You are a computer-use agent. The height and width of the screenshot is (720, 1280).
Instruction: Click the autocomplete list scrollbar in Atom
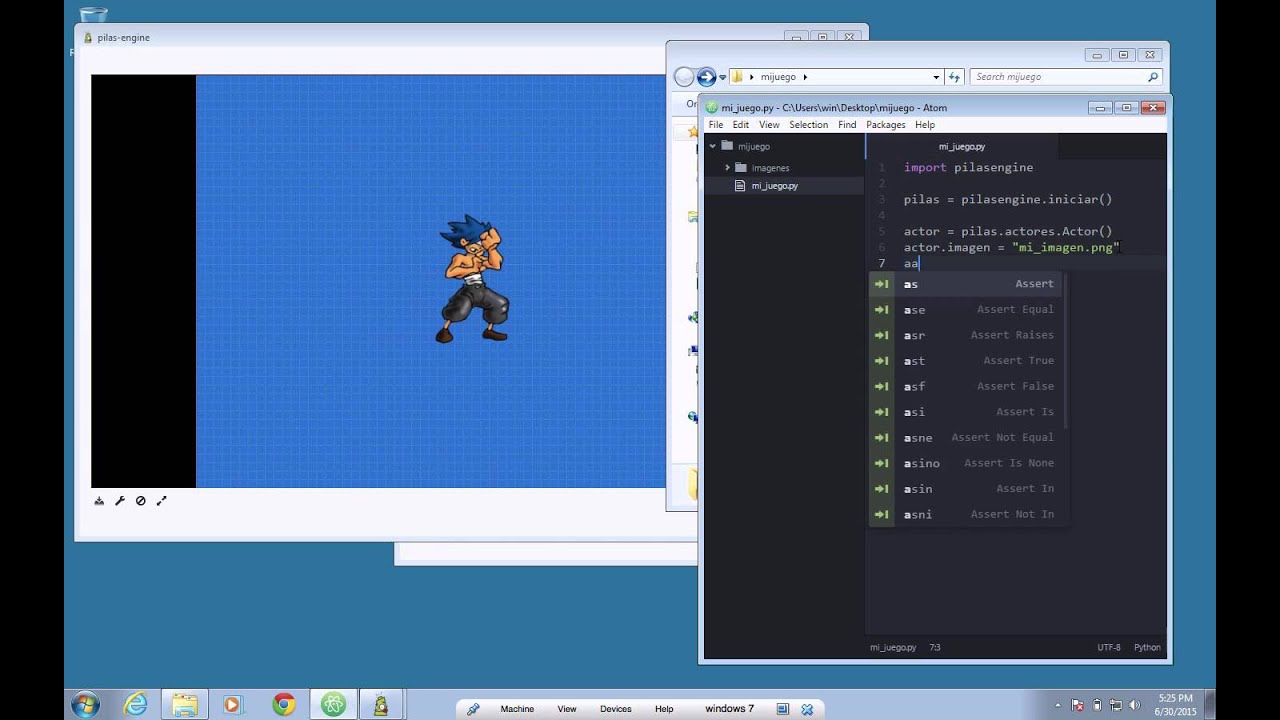pyautogui.click(x=1066, y=352)
